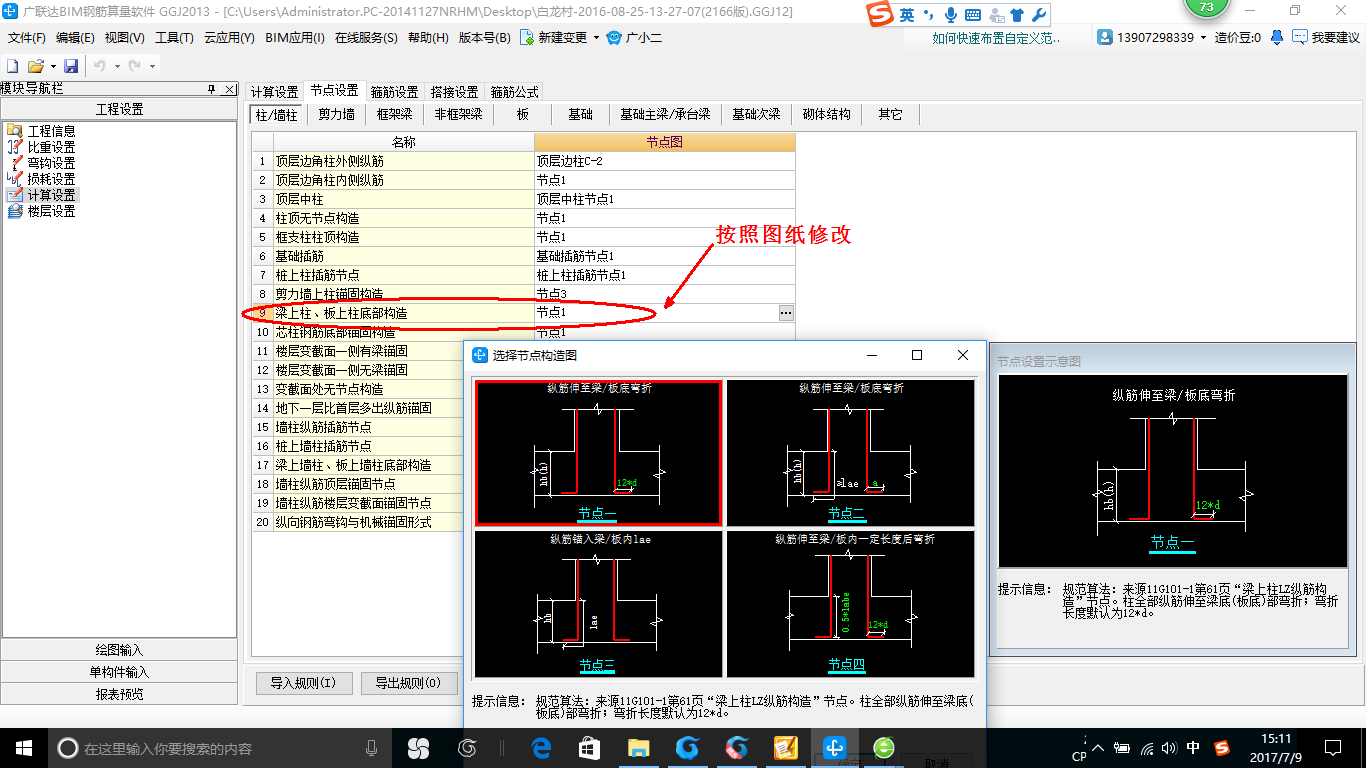Toggle the Sogou 英 language mode
This screenshot has width=1366, height=768.
tap(906, 15)
